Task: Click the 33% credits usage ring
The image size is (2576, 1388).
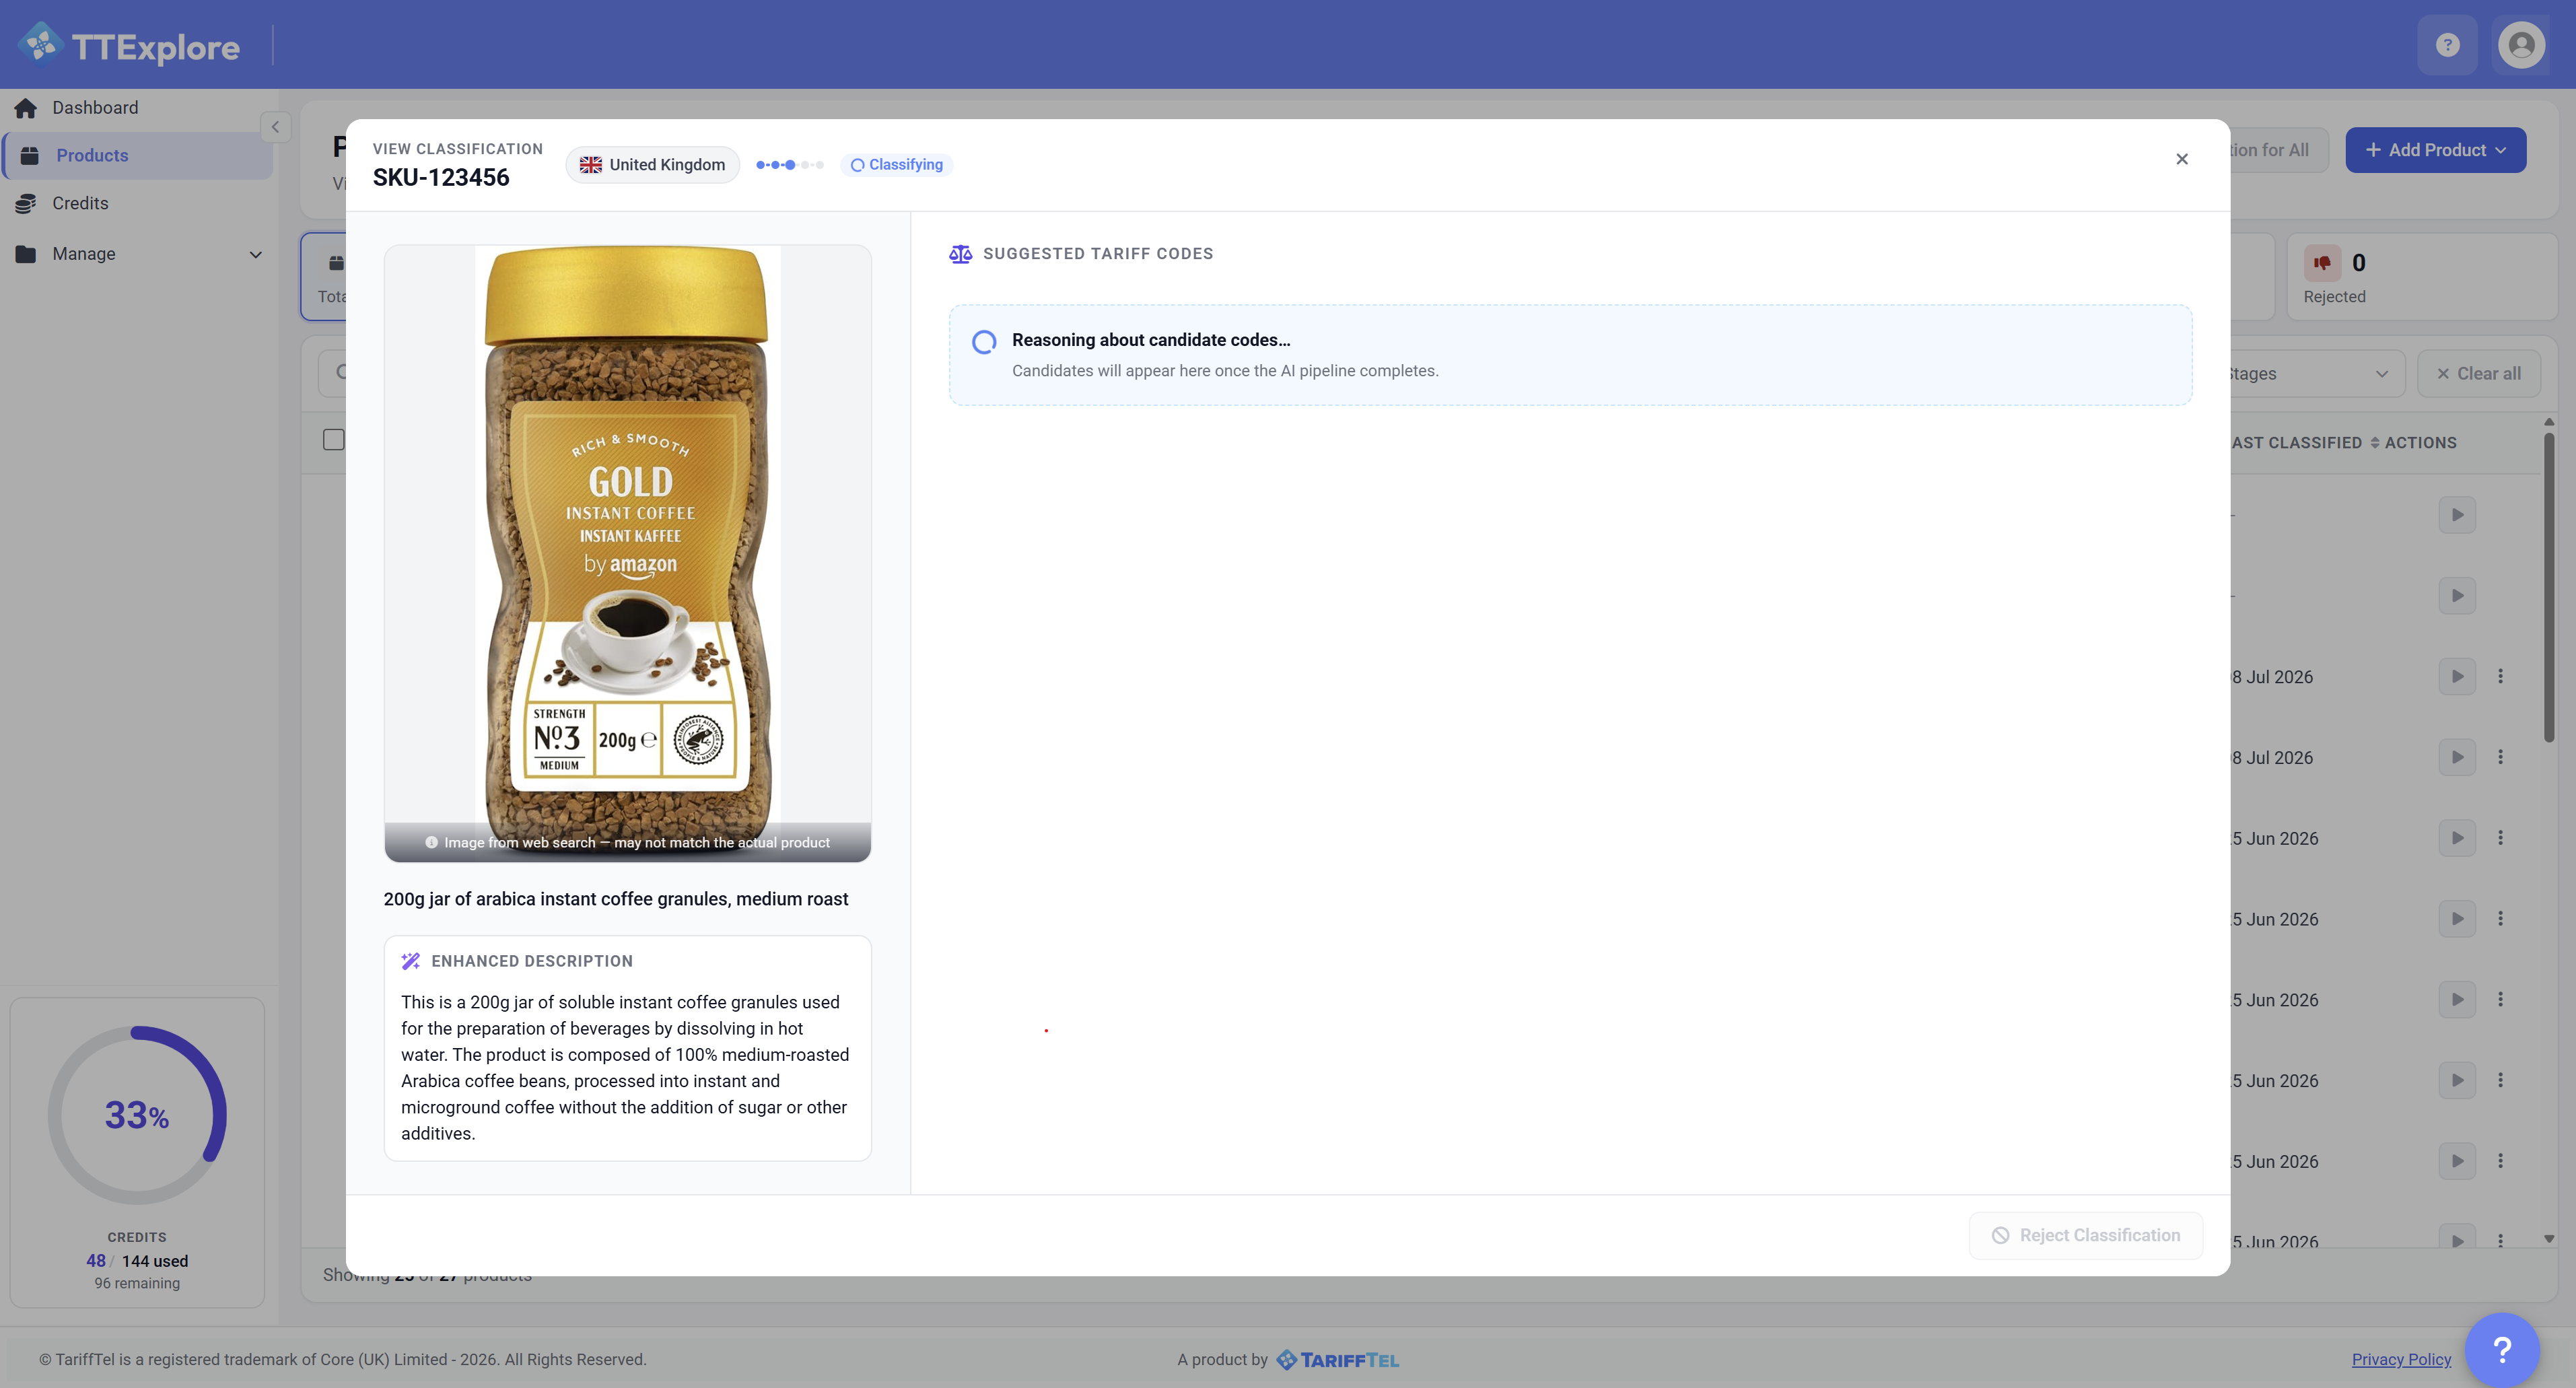Action: coord(137,1115)
